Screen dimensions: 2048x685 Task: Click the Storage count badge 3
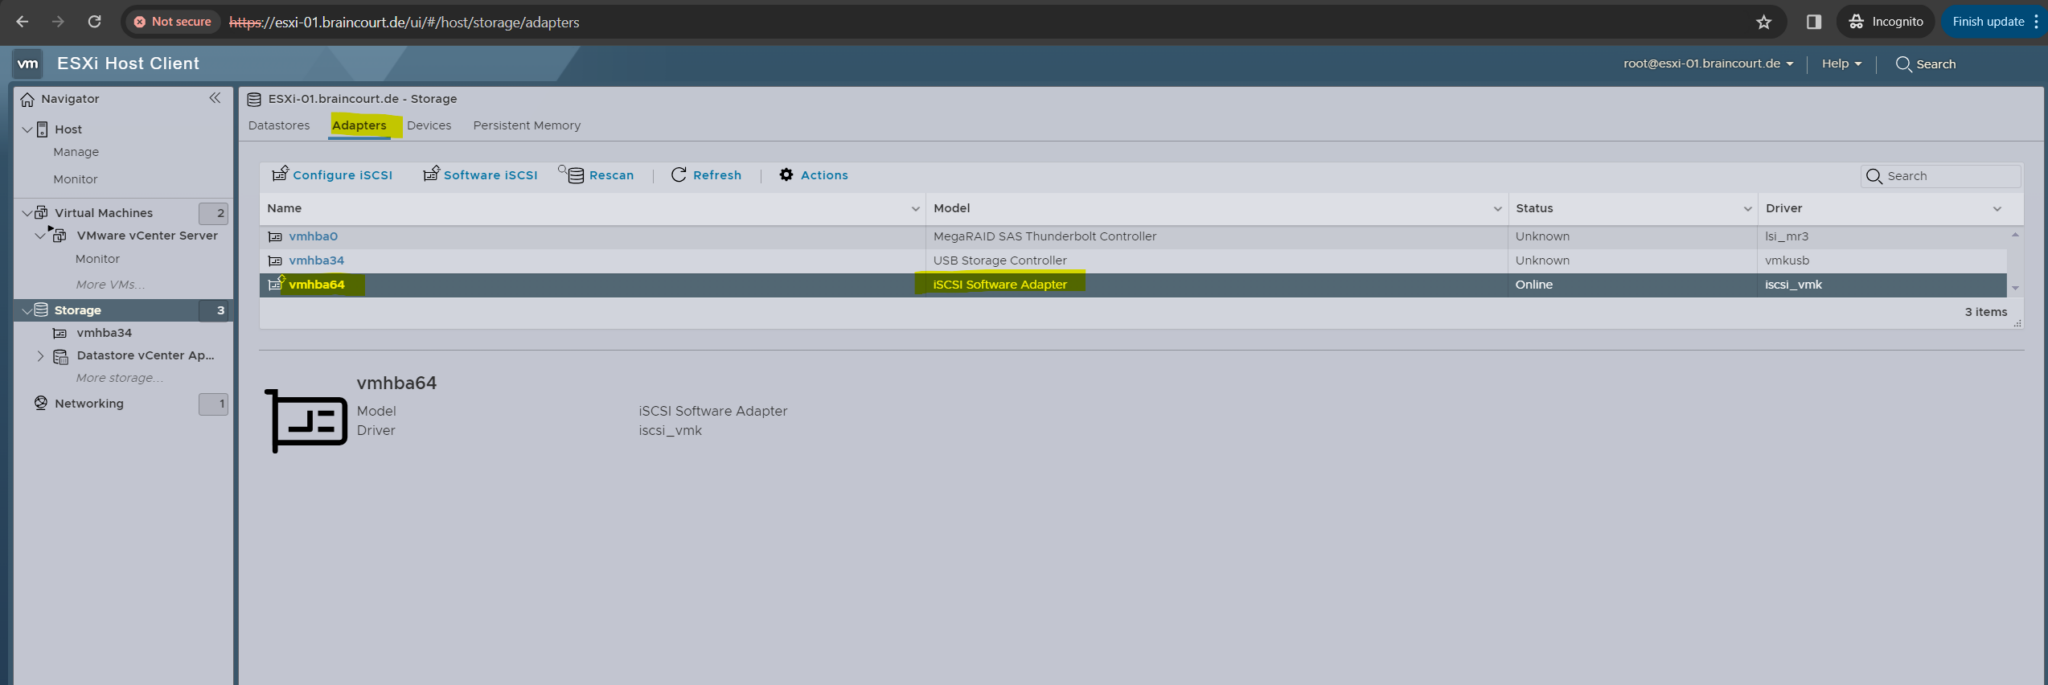click(213, 311)
